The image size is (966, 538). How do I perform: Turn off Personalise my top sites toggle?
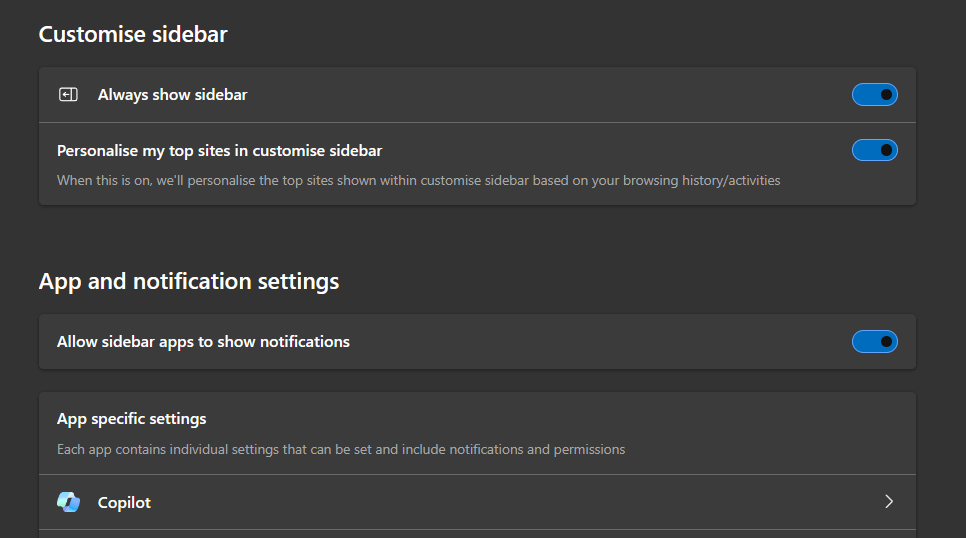tap(875, 150)
